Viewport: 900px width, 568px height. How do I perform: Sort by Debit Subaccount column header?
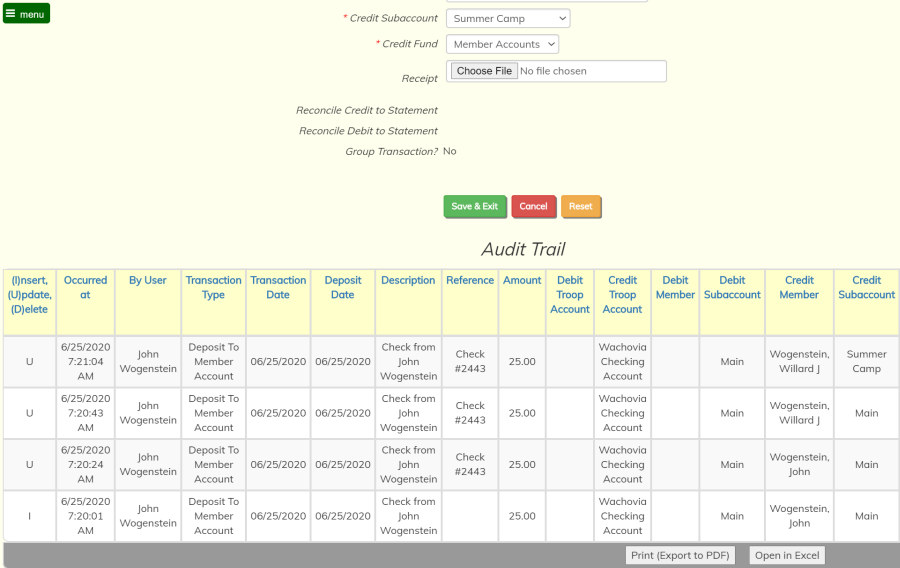pyautogui.click(x=732, y=287)
